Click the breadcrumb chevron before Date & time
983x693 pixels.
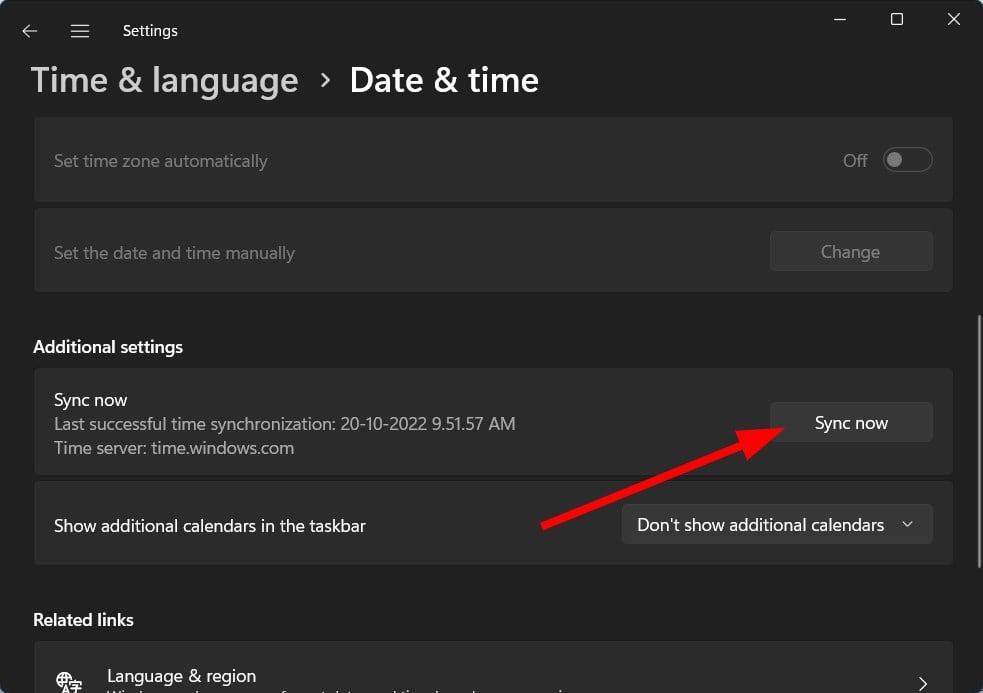pyautogui.click(x=325, y=80)
